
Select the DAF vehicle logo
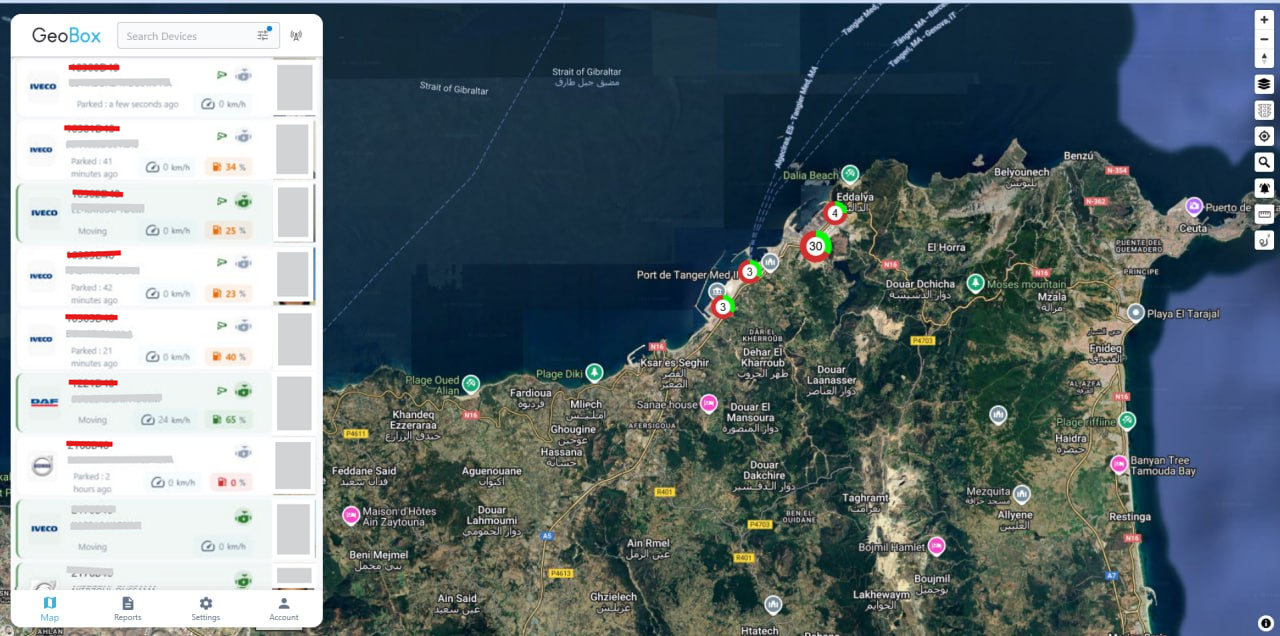pyautogui.click(x=45, y=402)
